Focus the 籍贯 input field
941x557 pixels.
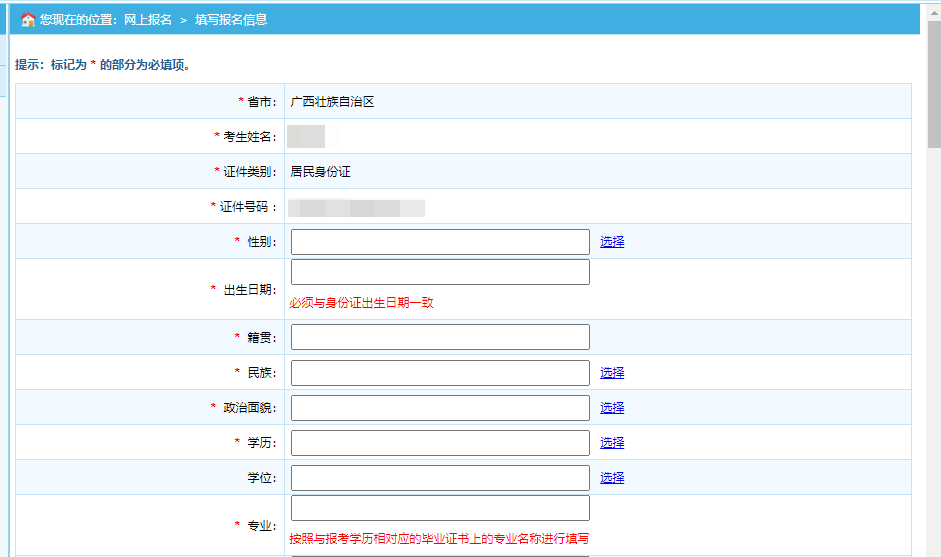pyautogui.click(x=440, y=337)
